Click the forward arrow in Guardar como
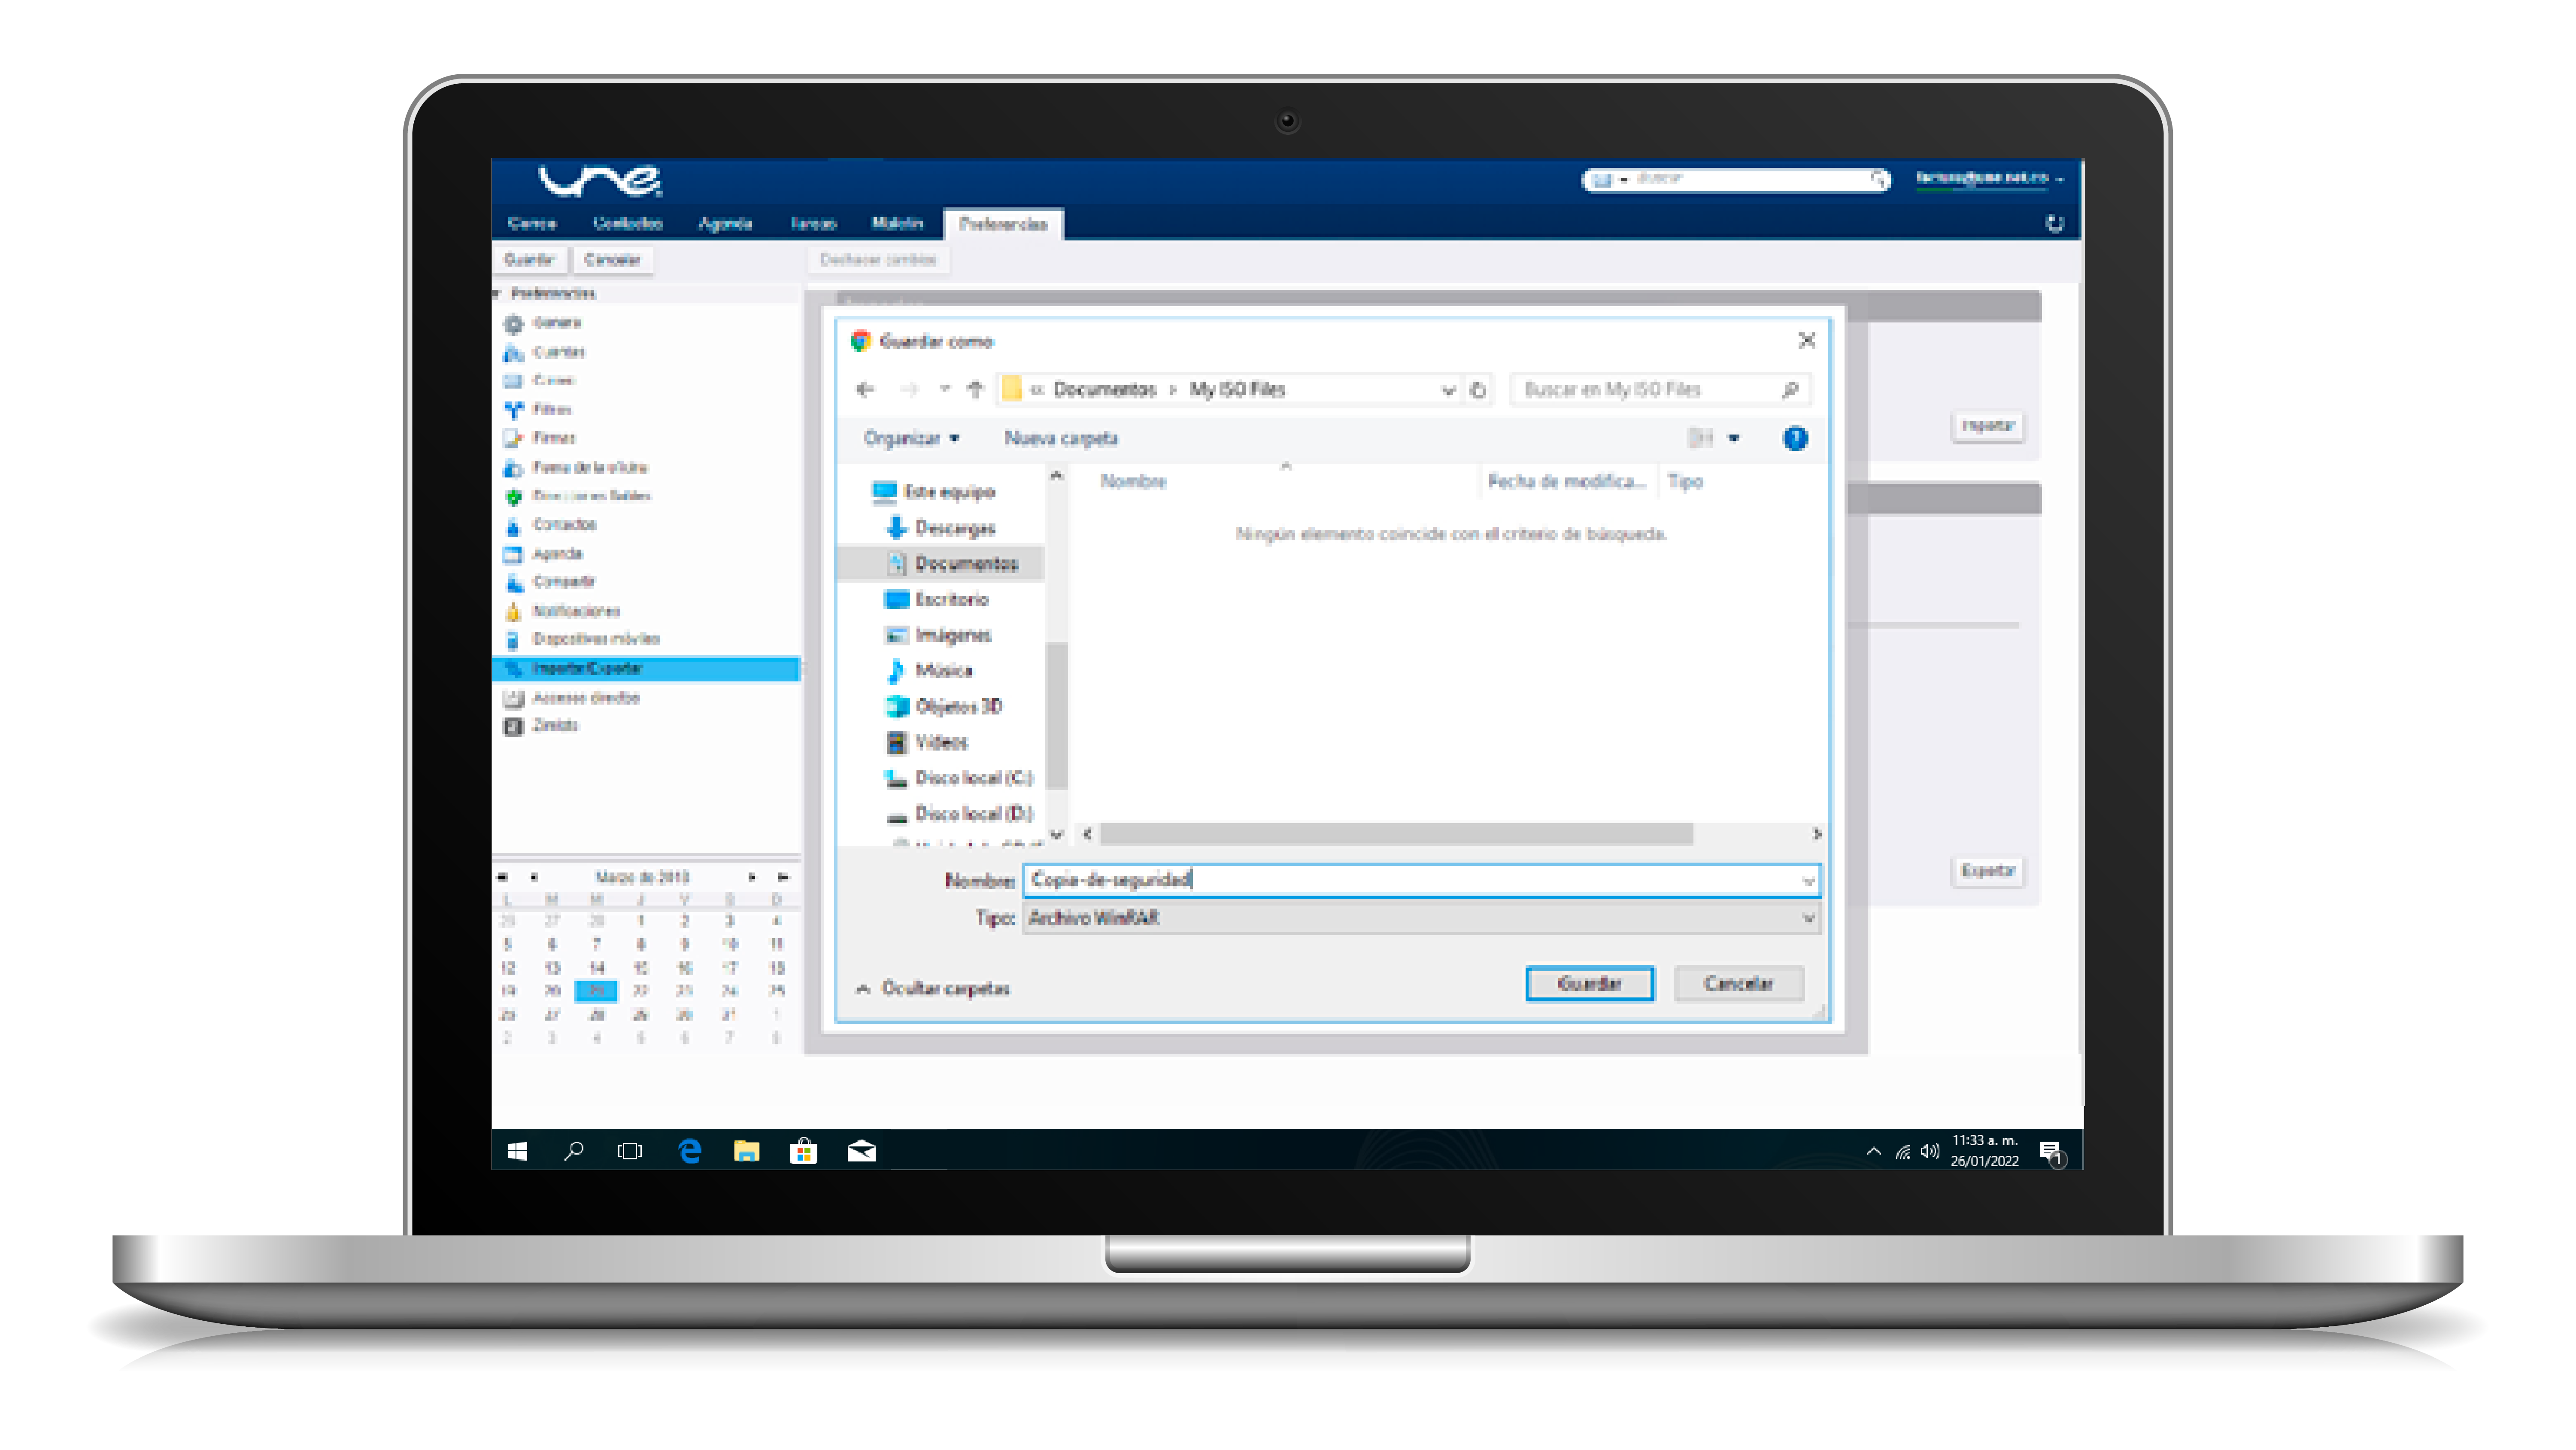The height and width of the screenshot is (1450, 2576). [x=909, y=389]
